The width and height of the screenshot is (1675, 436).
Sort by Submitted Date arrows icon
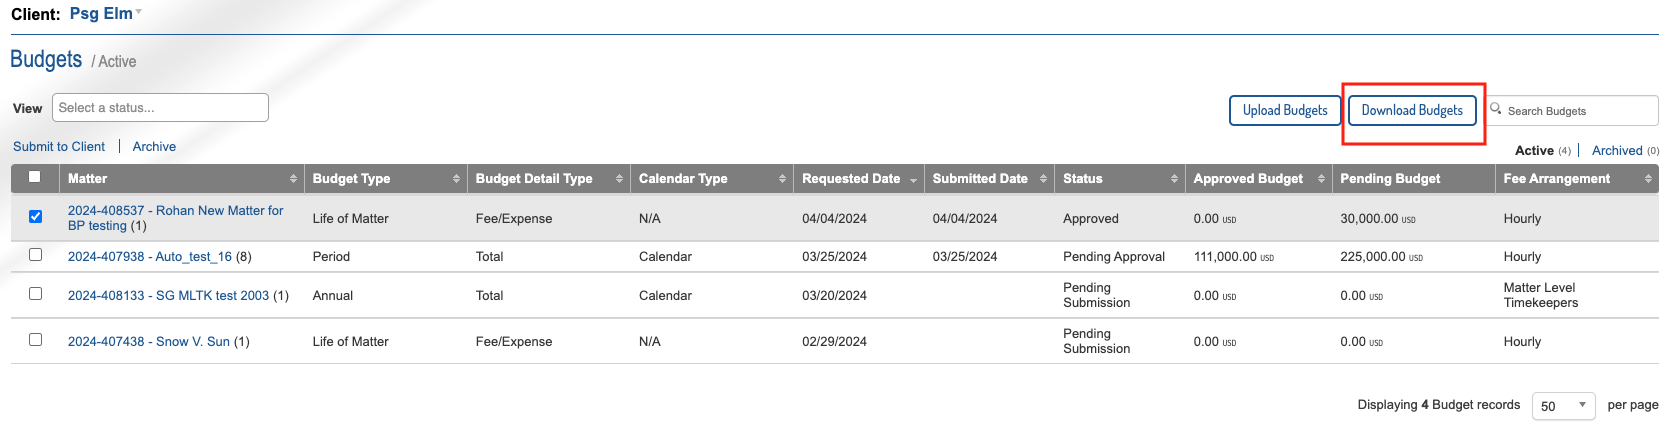(1043, 179)
